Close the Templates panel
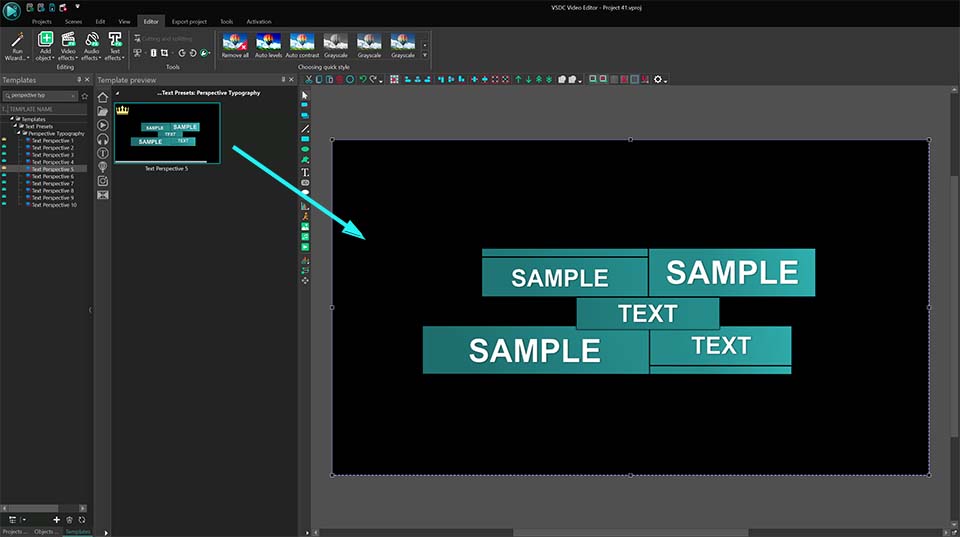Image resolution: width=960 pixels, height=537 pixels. (87, 80)
